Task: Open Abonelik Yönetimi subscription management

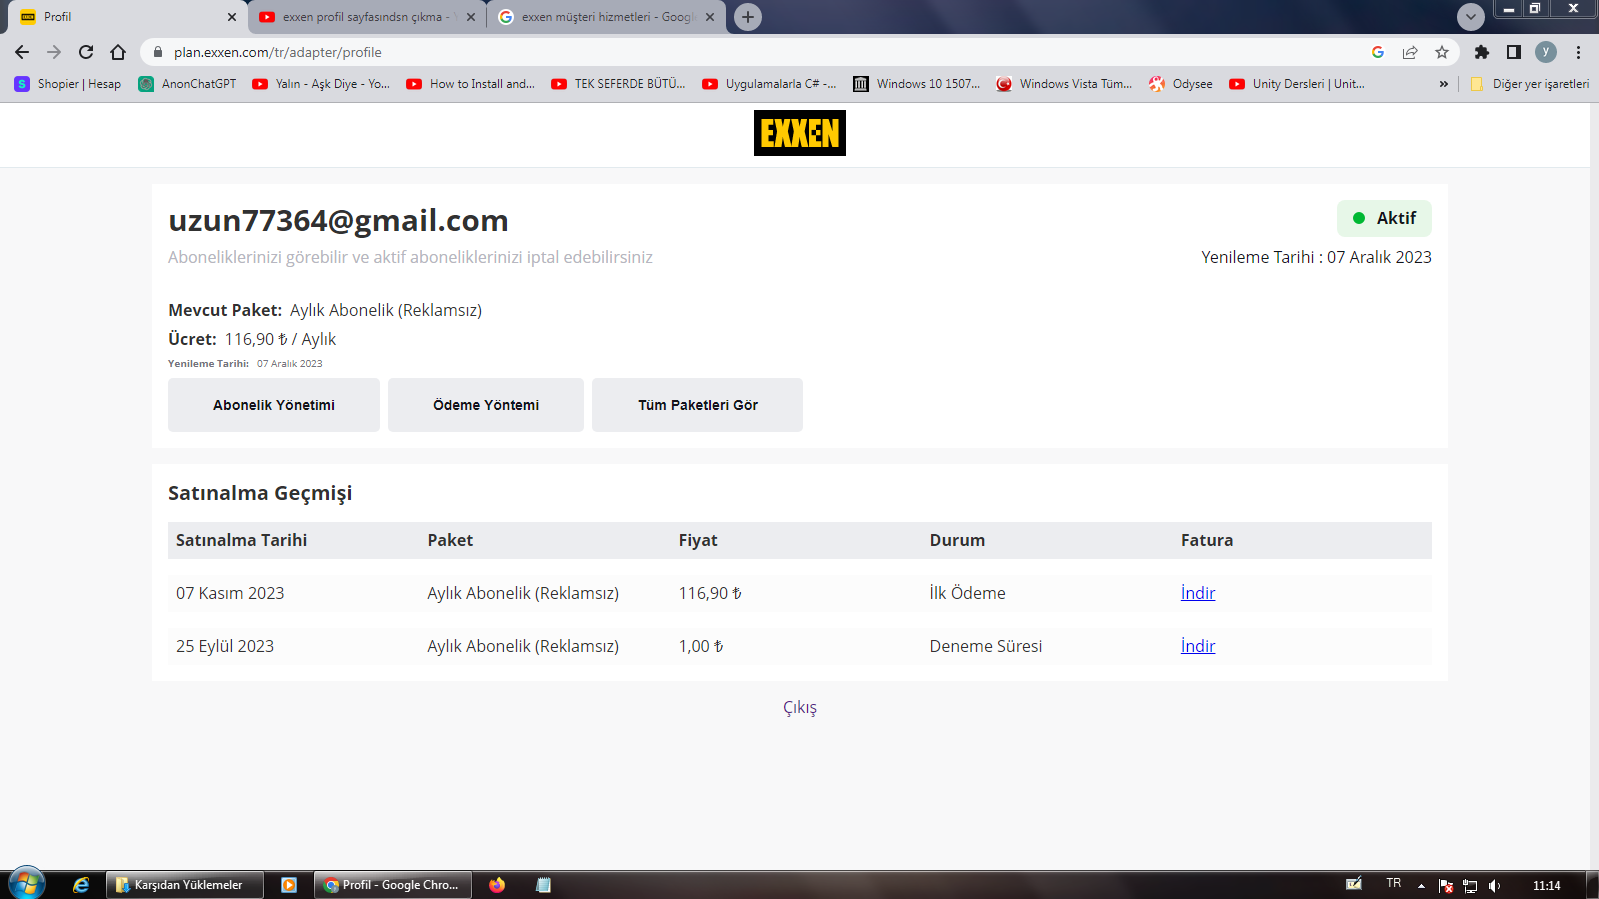Action: (x=274, y=405)
